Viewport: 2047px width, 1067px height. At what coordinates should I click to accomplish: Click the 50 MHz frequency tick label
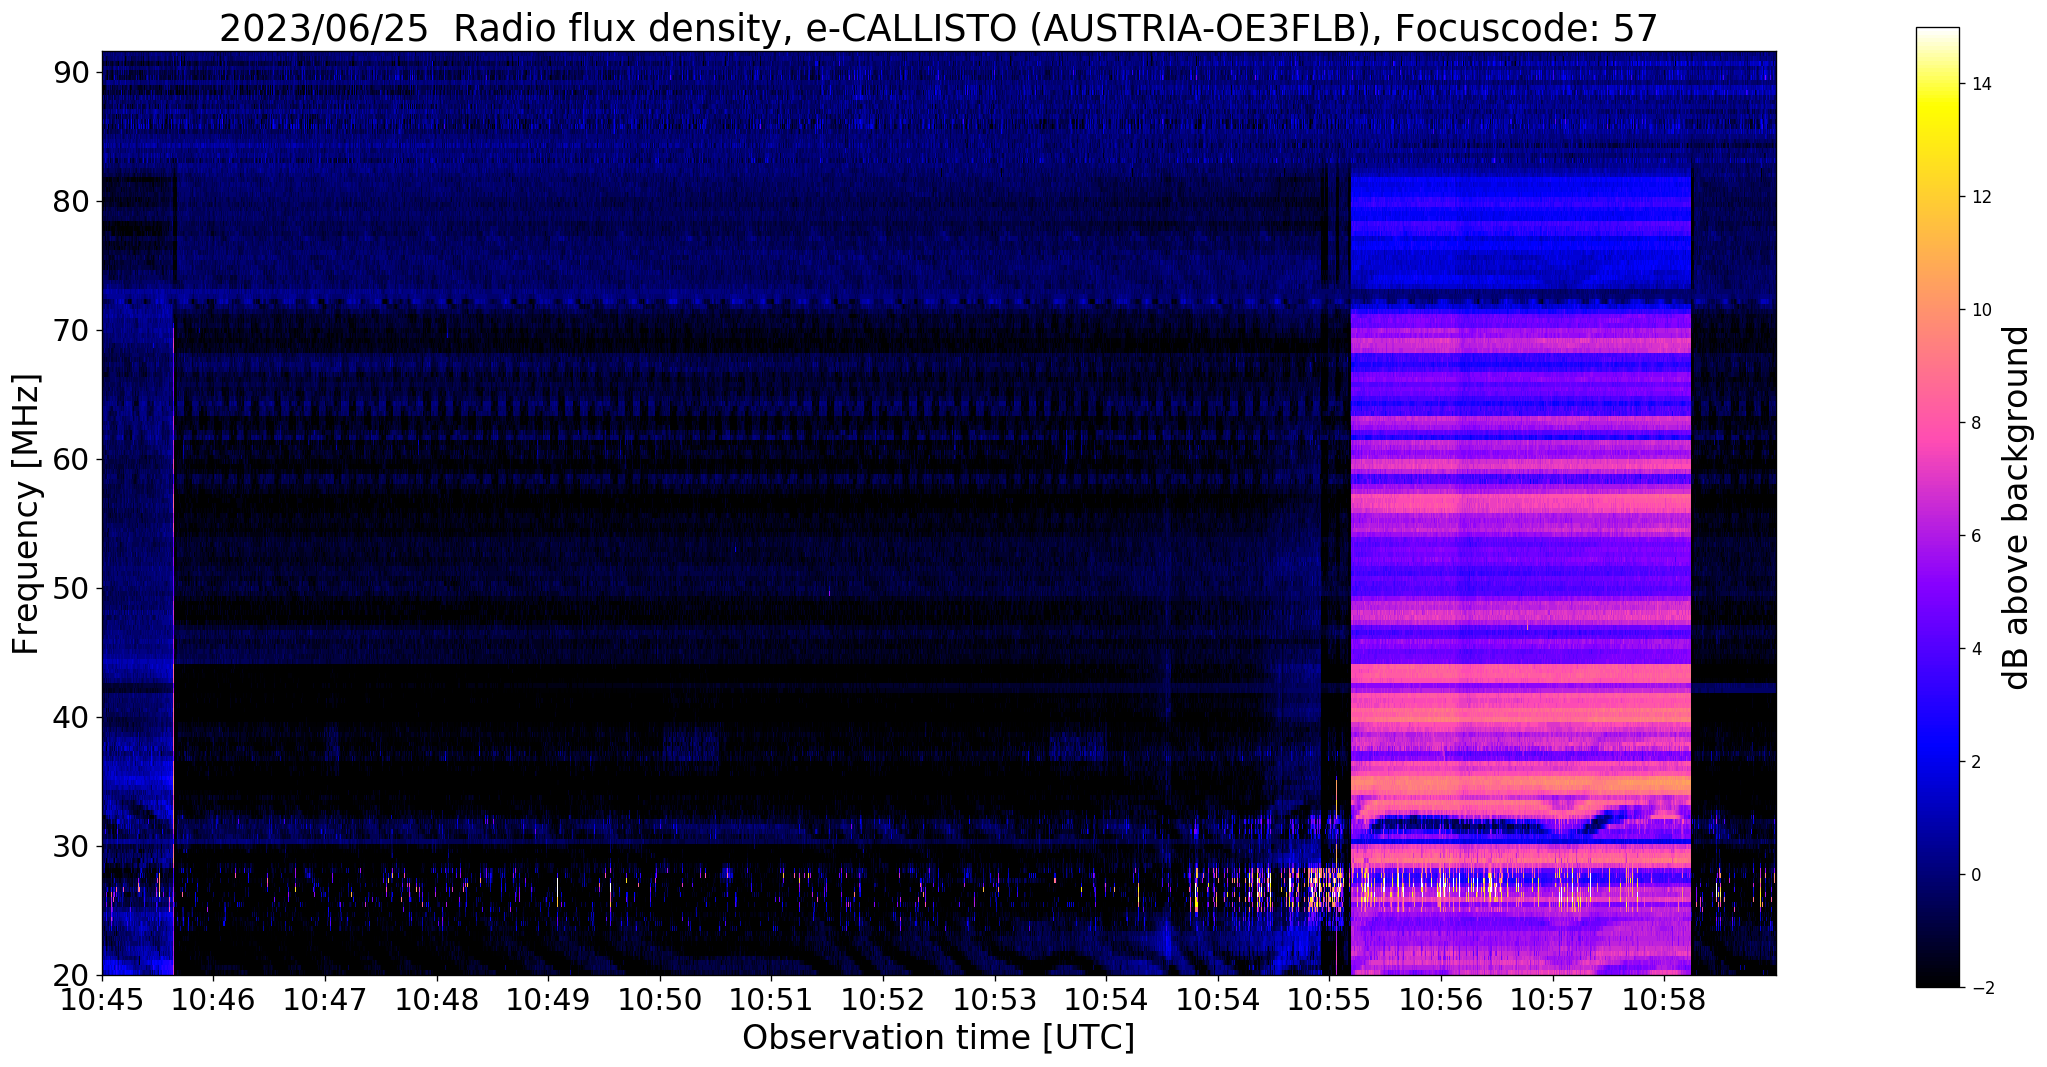pos(72,588)
